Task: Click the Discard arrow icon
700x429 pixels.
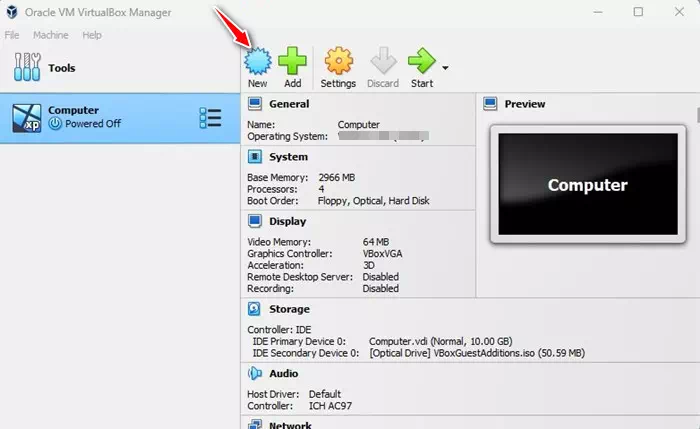Action: [383, 61]
